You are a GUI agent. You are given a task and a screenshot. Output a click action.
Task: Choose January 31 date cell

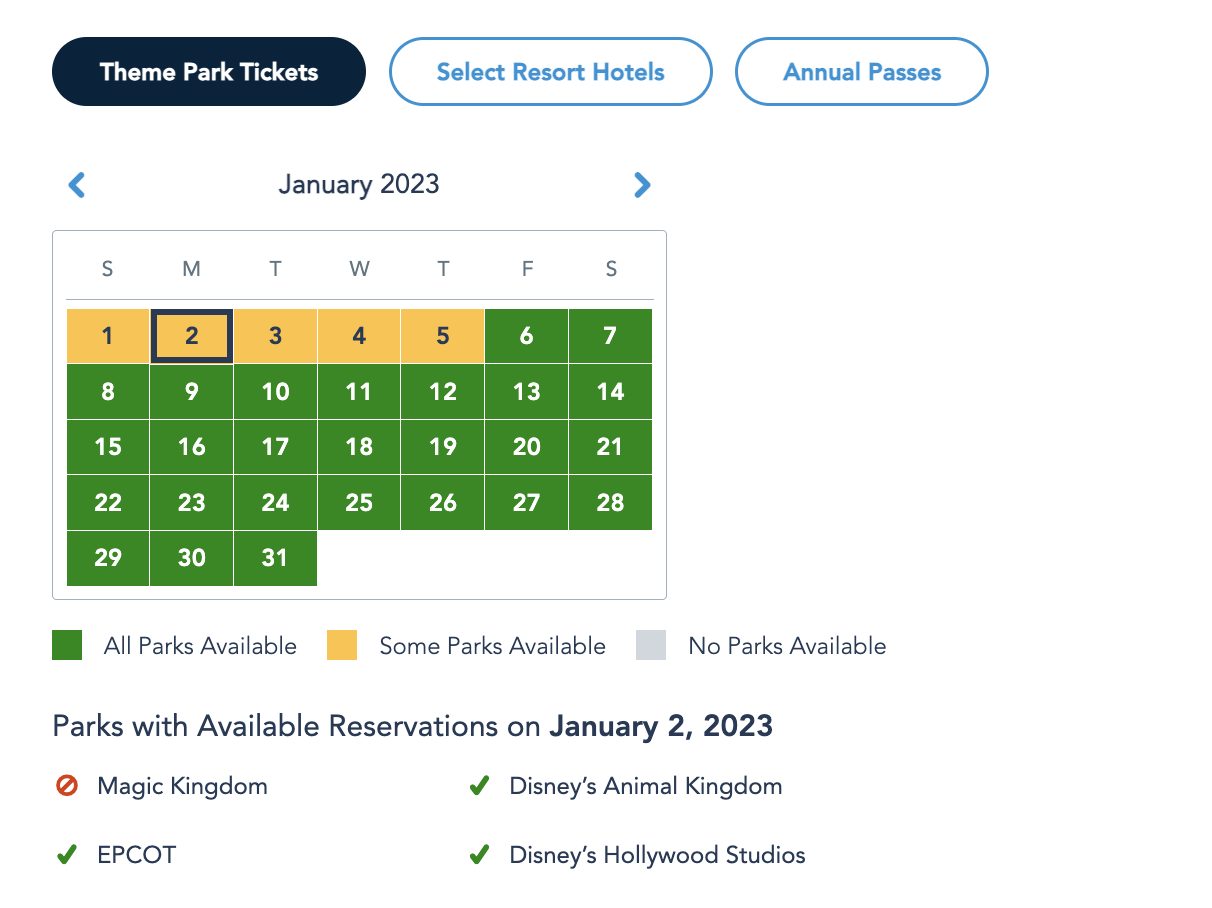click(x=275, y=559)
